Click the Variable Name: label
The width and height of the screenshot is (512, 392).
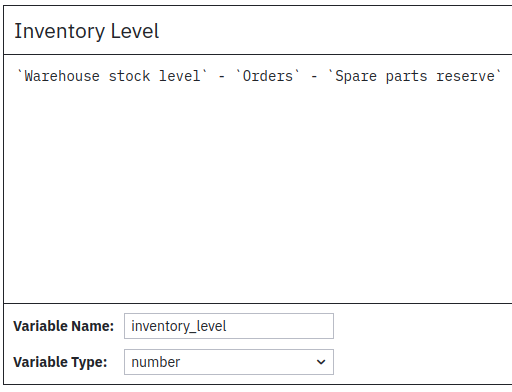pyautogui.click(x=64, y=326)
